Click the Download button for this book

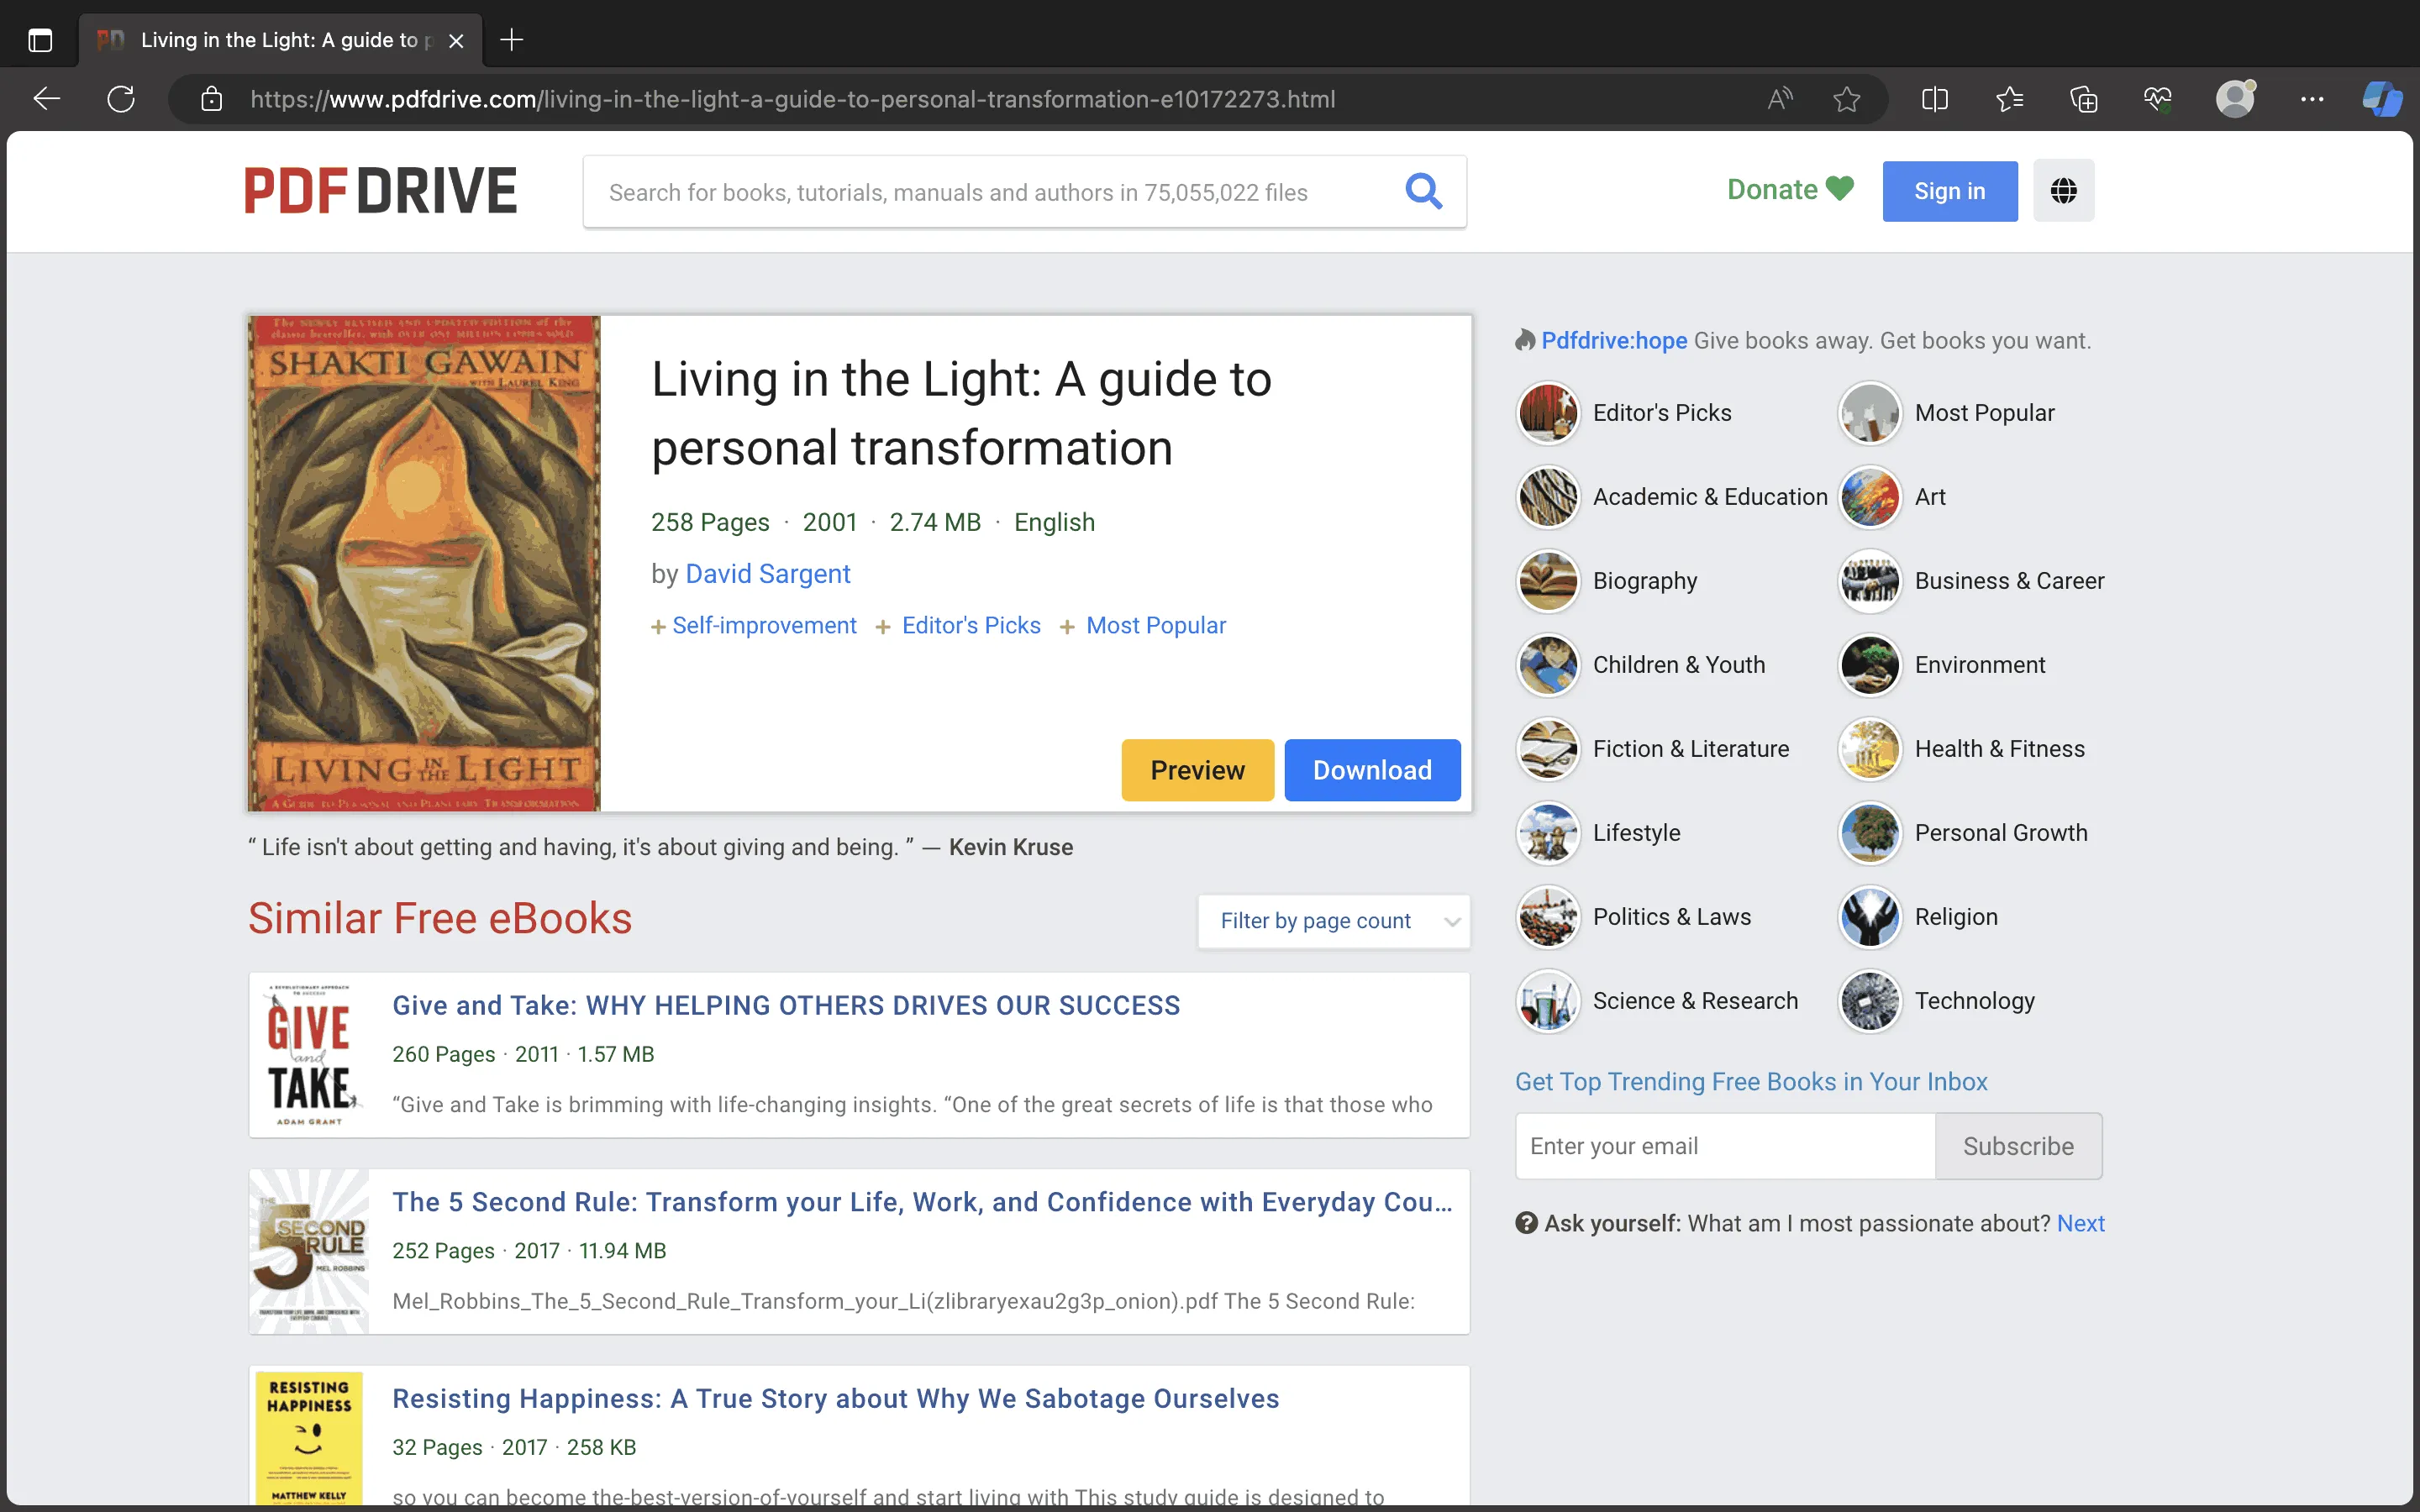tap(1371, 770)
